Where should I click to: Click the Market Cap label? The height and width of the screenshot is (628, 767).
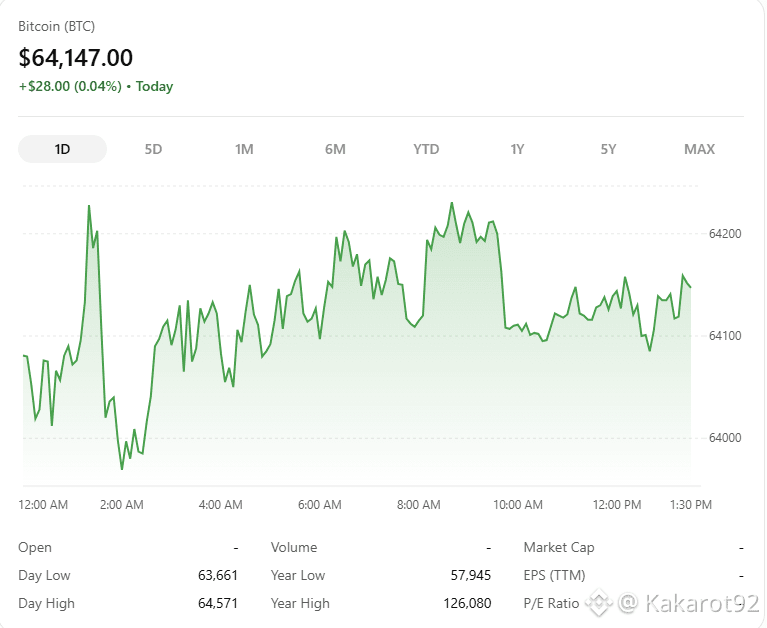pyautogui.click(x=559, y=547)
